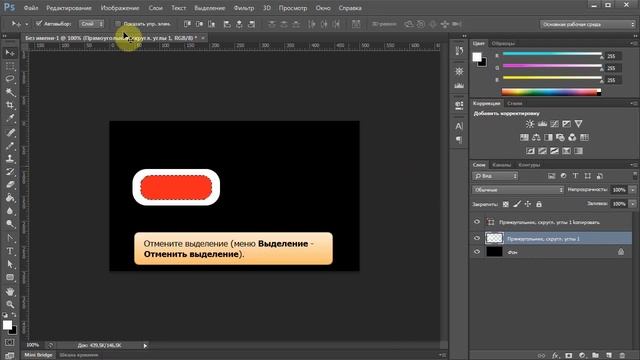Open the Character panel icon
The width and height of the screenshot is (640, 360).
459,126
